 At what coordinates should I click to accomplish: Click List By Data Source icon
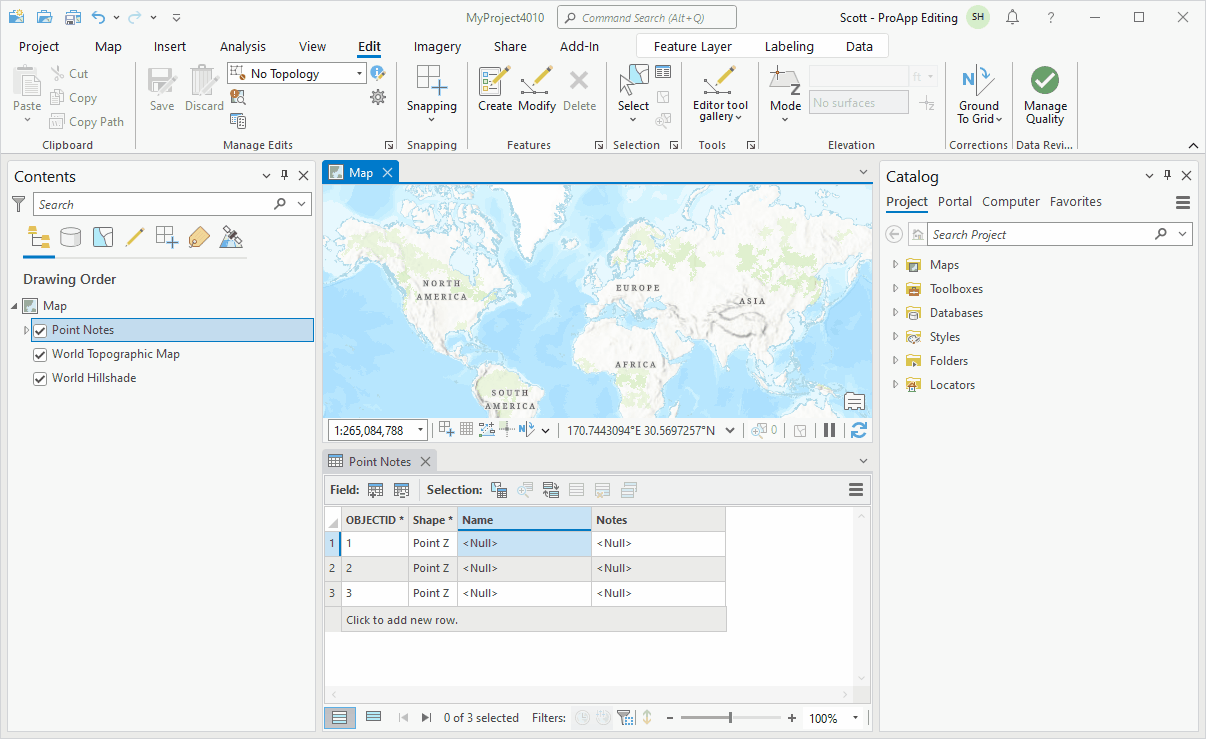click(70, 237)
